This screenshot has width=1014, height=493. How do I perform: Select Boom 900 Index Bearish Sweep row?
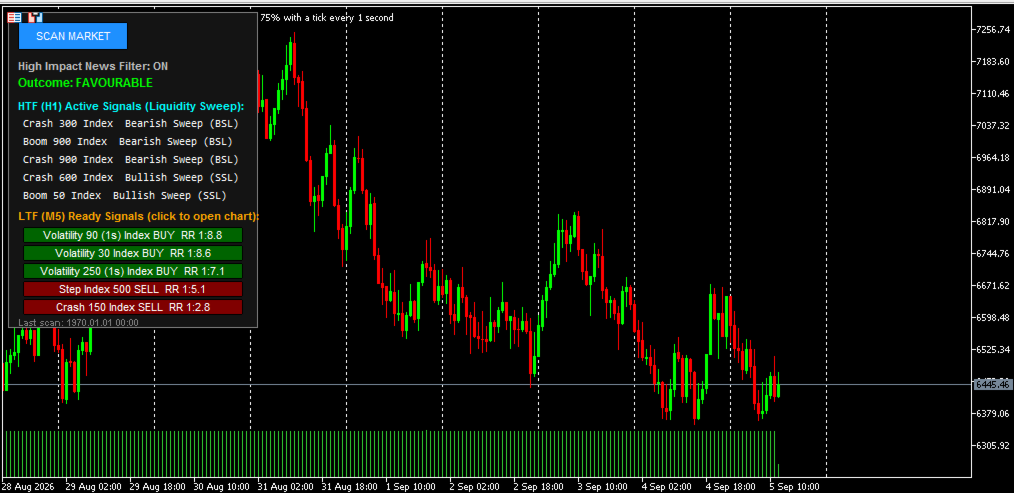127,141
